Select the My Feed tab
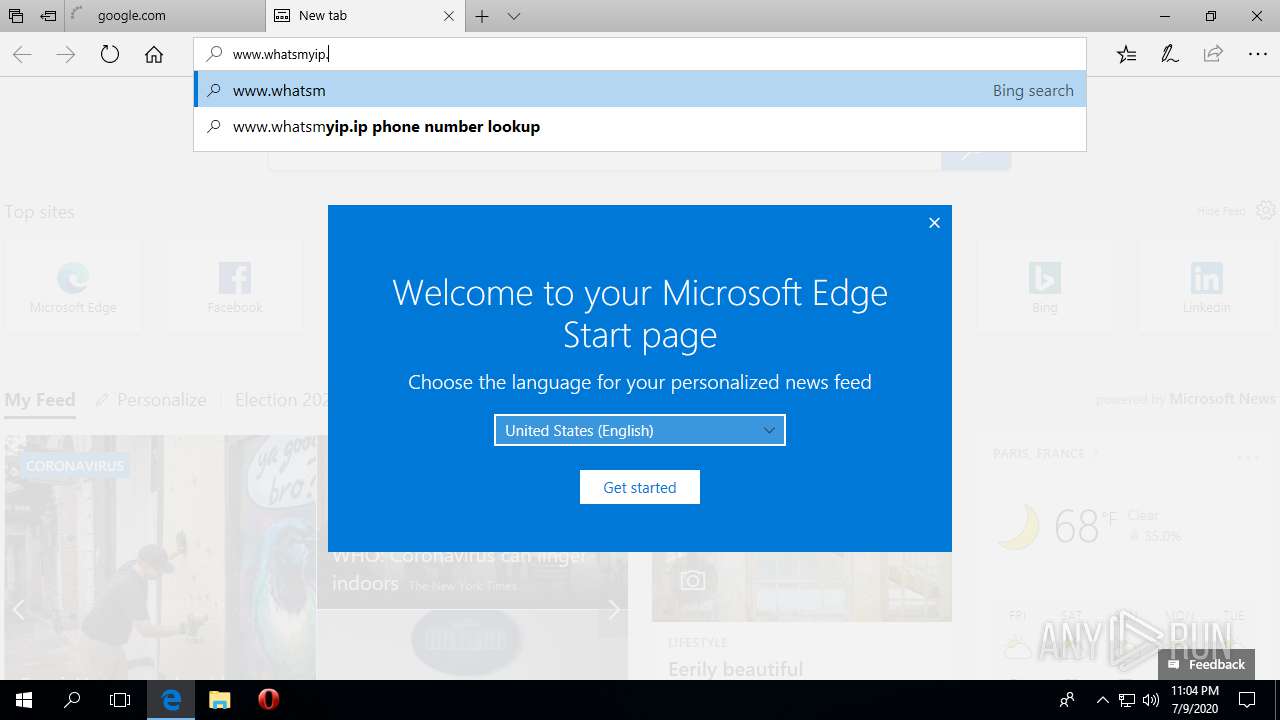 (x=40, y=400)
